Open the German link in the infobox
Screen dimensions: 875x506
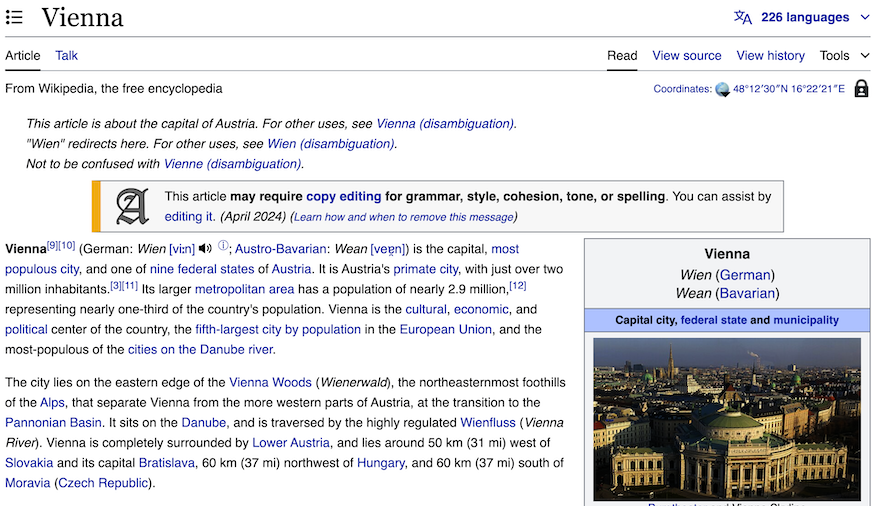pos(745,275)
